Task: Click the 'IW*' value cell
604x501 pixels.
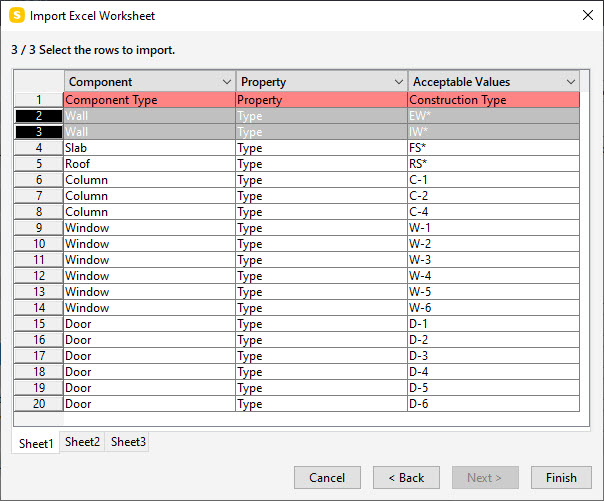Action: [x=493, y=132]
